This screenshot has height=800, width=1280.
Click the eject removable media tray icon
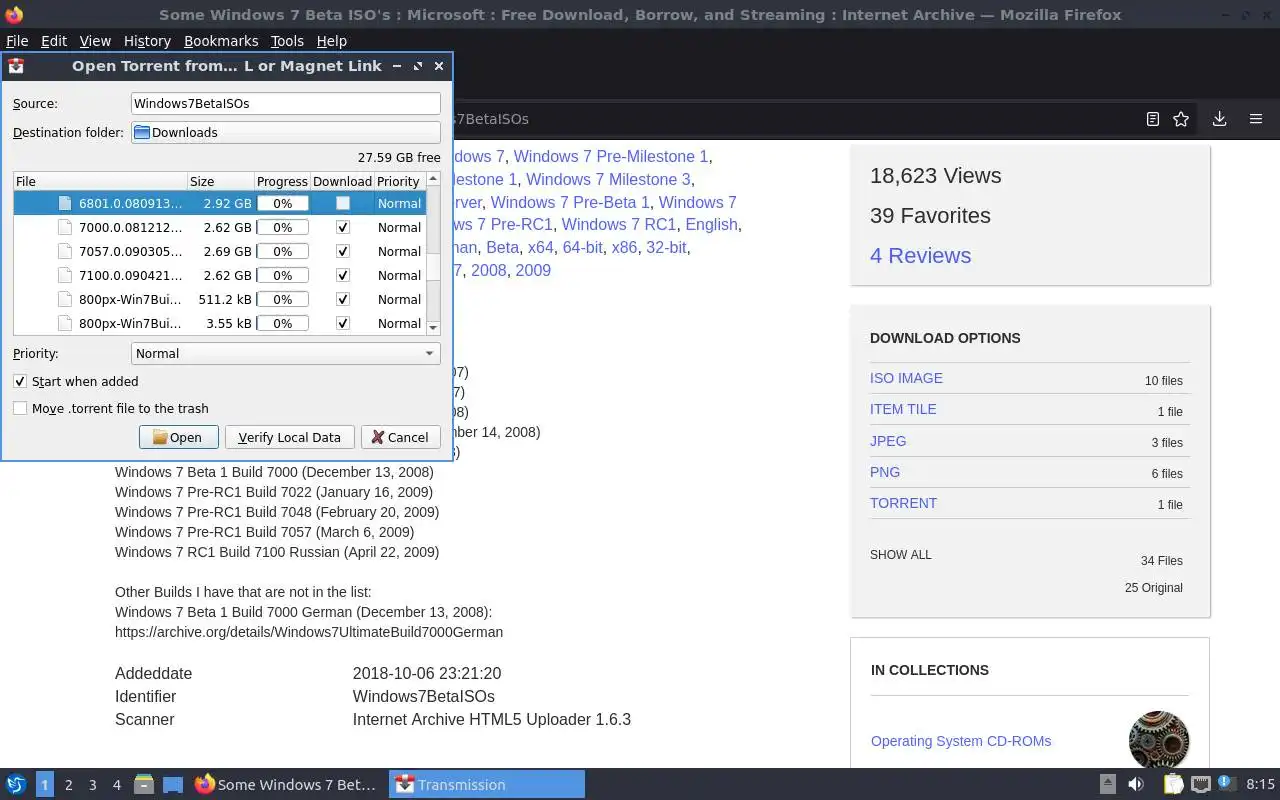1107,785
